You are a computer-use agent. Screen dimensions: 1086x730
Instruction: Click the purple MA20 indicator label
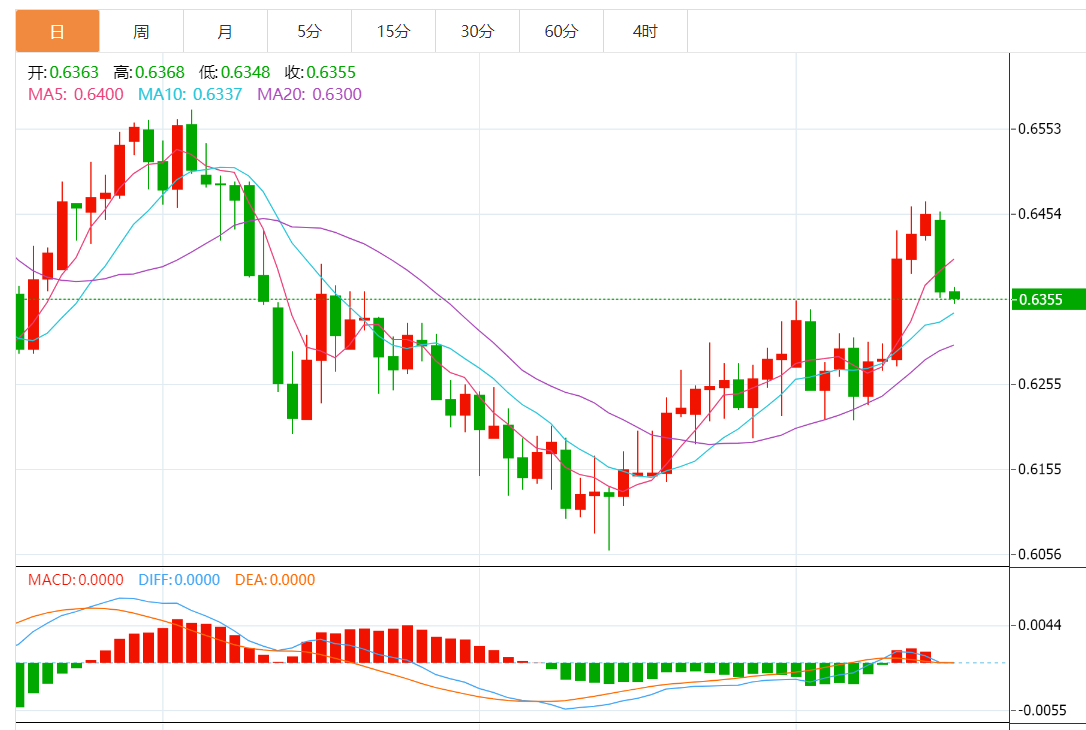[x=309, y=94]
